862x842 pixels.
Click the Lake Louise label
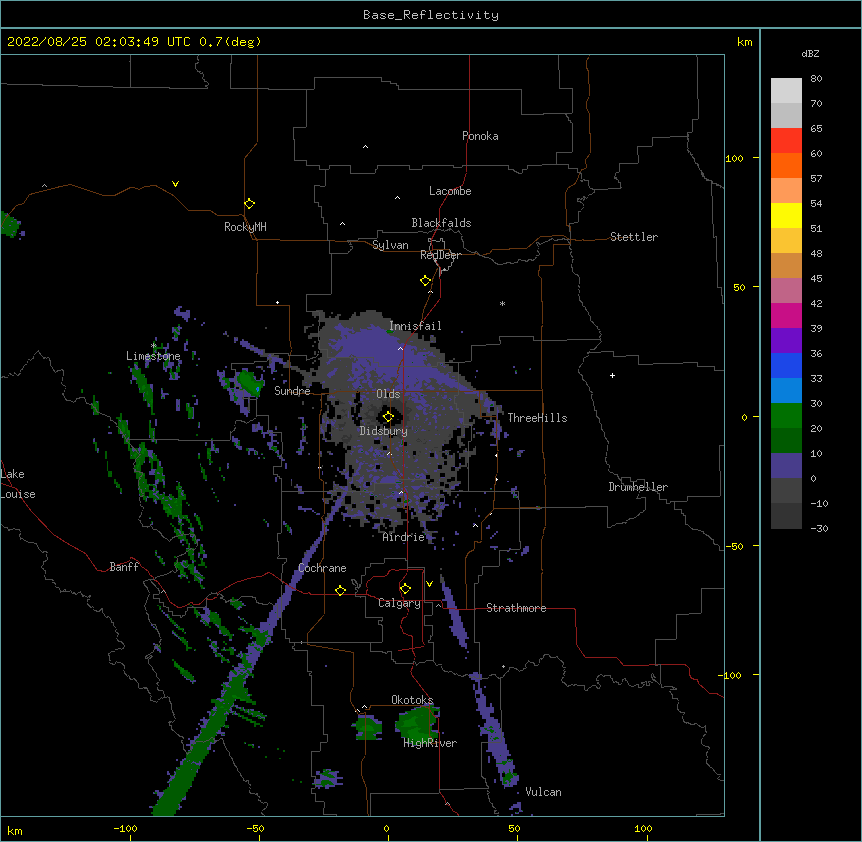click(18, 484)
